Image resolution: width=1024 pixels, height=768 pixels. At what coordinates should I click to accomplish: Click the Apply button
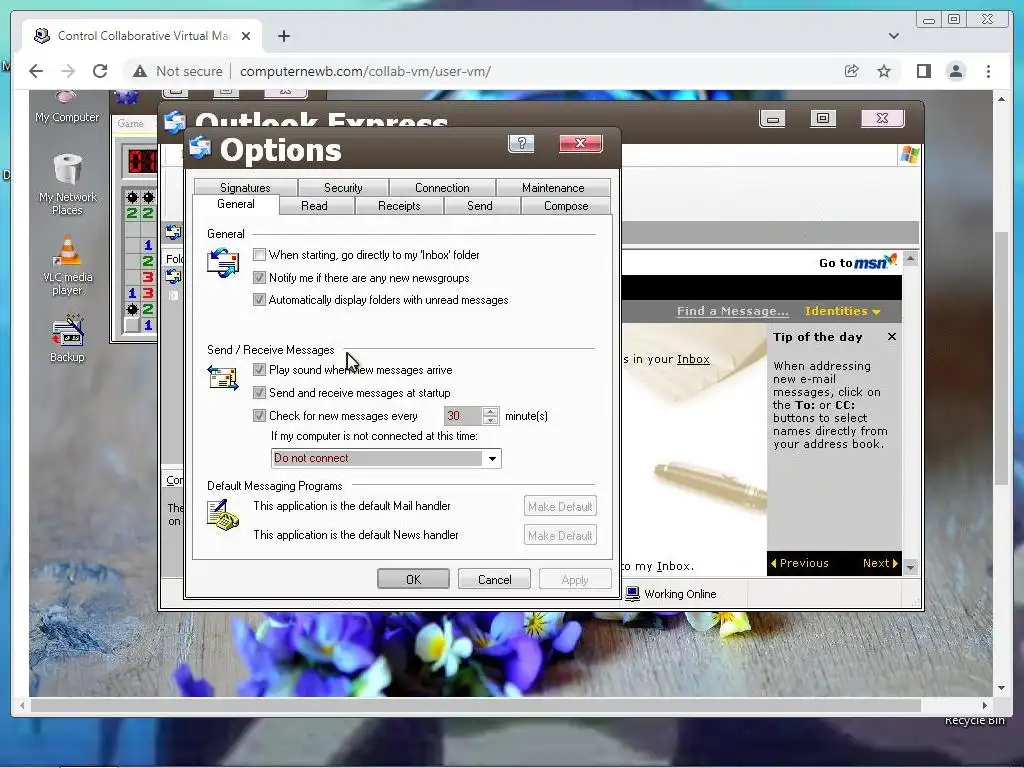(x=575, y=579)
